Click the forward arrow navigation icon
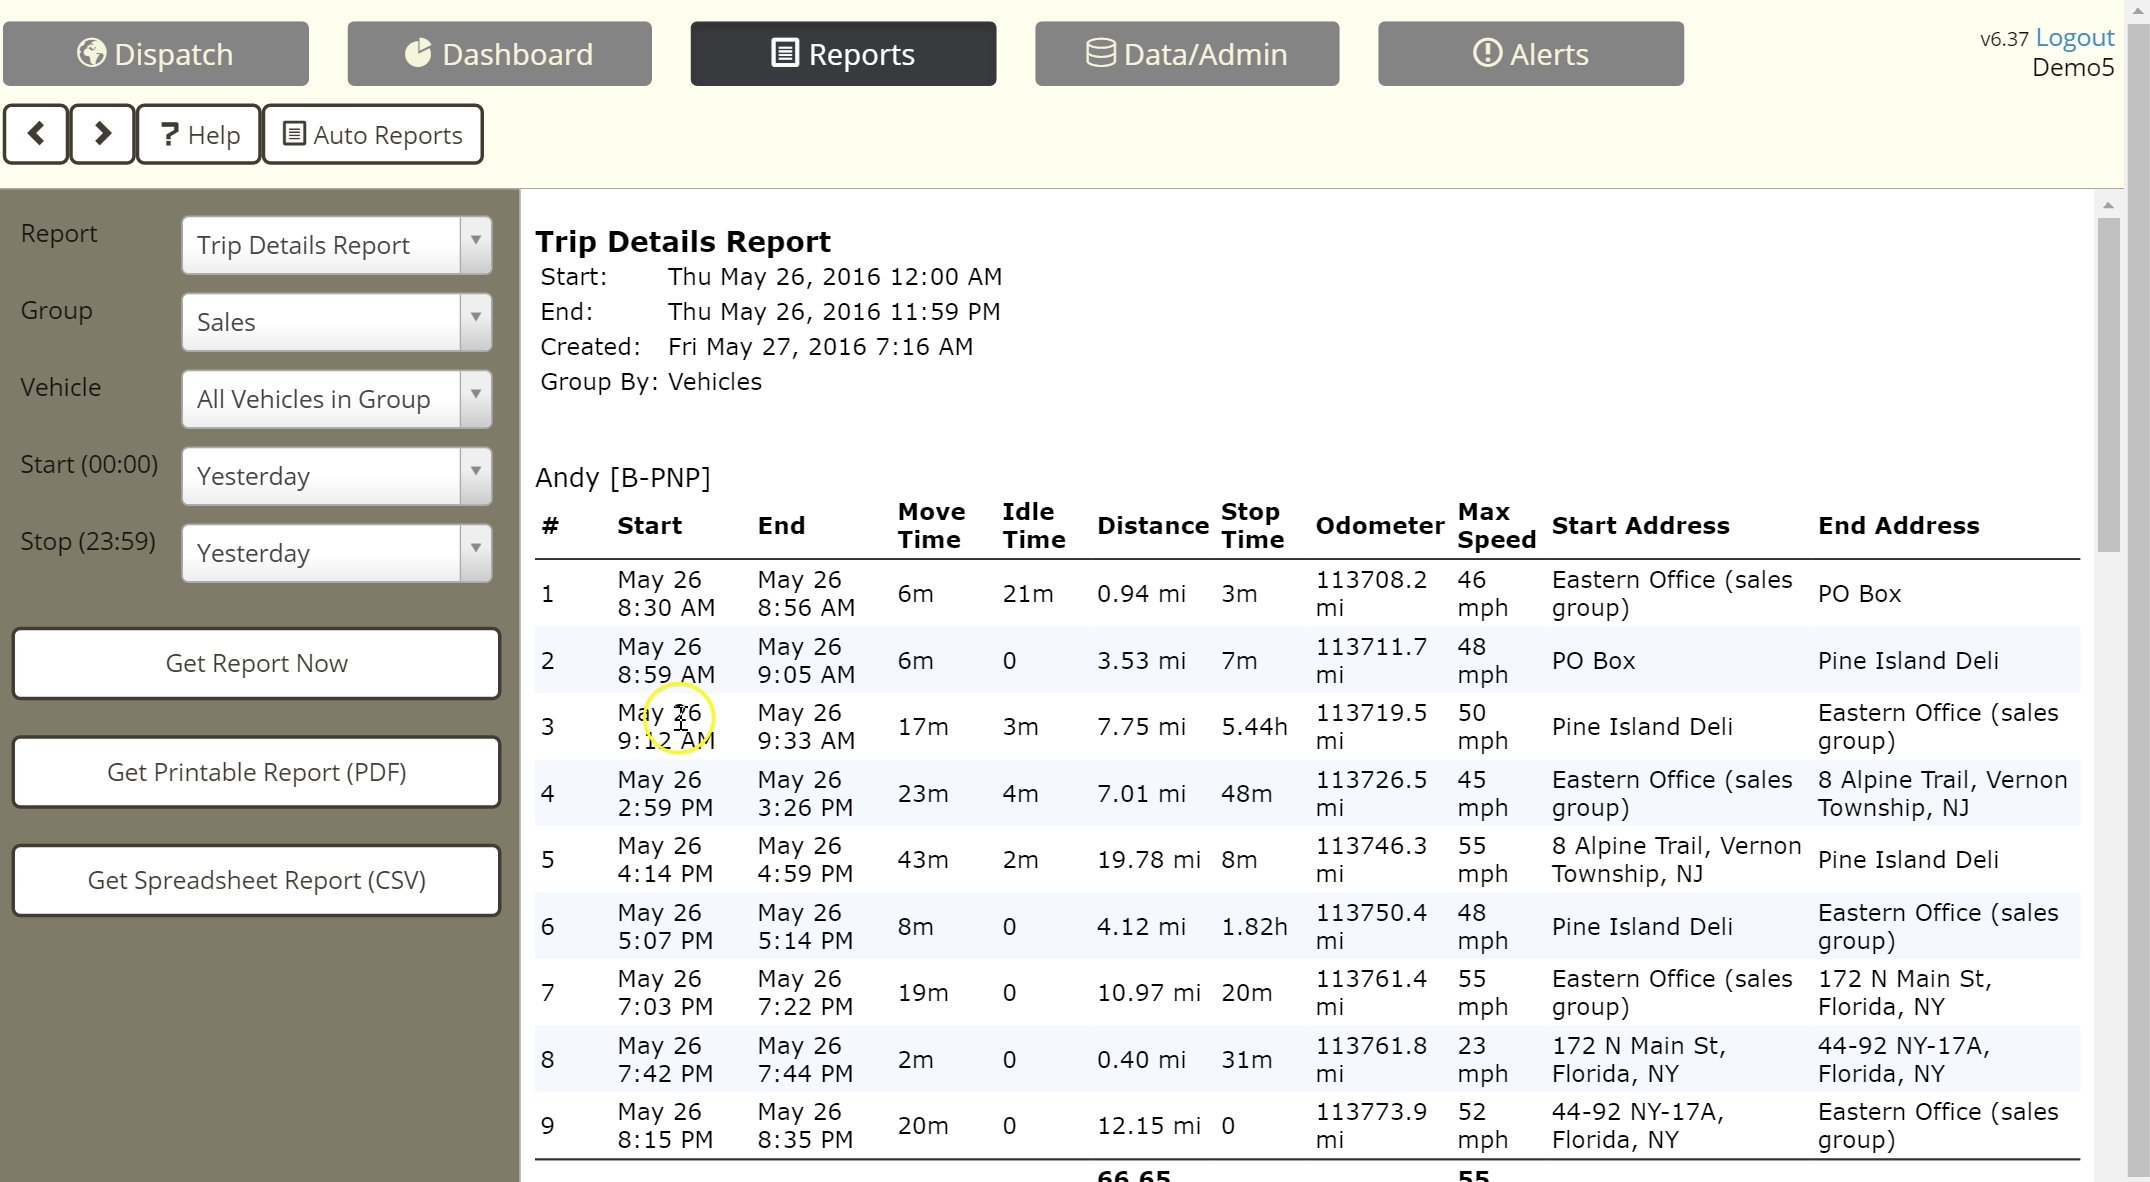The width and height of the screenshot is (2150, 1182). 102,134
